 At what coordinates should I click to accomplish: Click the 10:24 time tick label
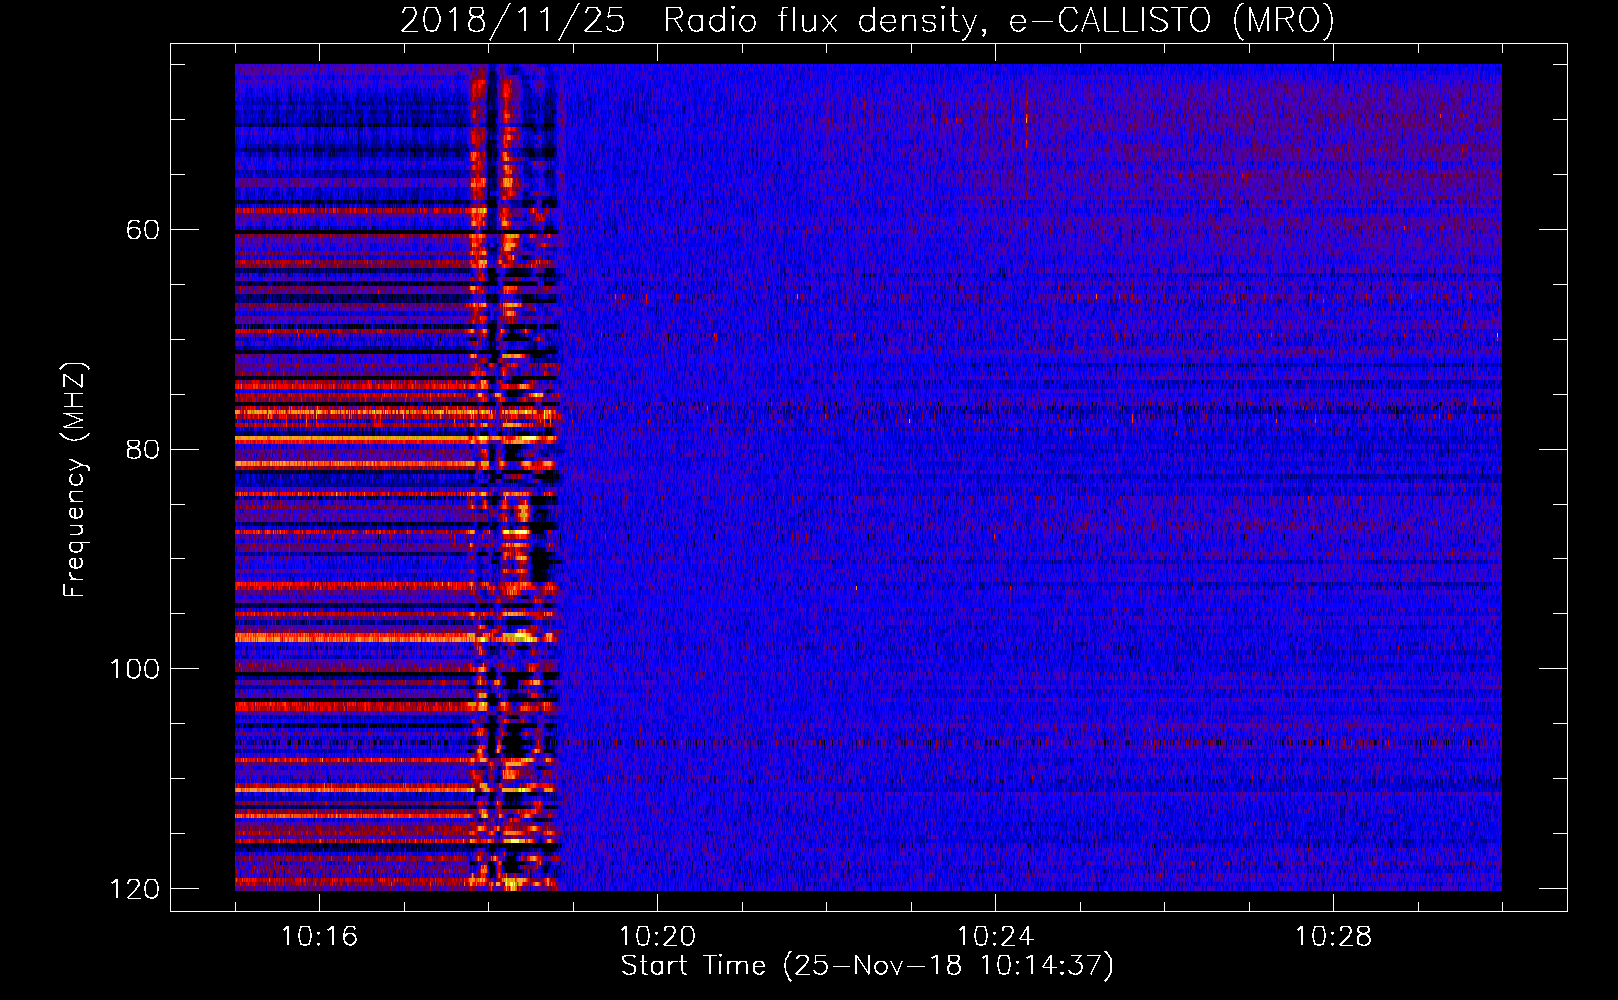[995, 936]
